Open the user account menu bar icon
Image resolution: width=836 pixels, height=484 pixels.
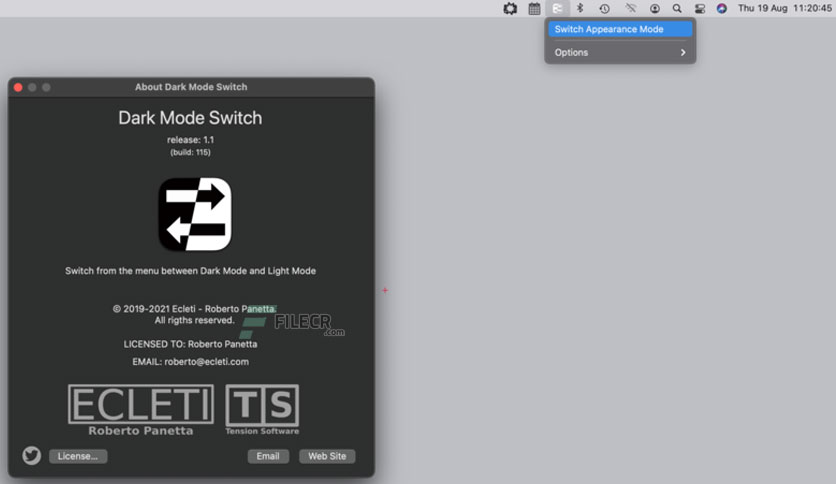point(655,9)
